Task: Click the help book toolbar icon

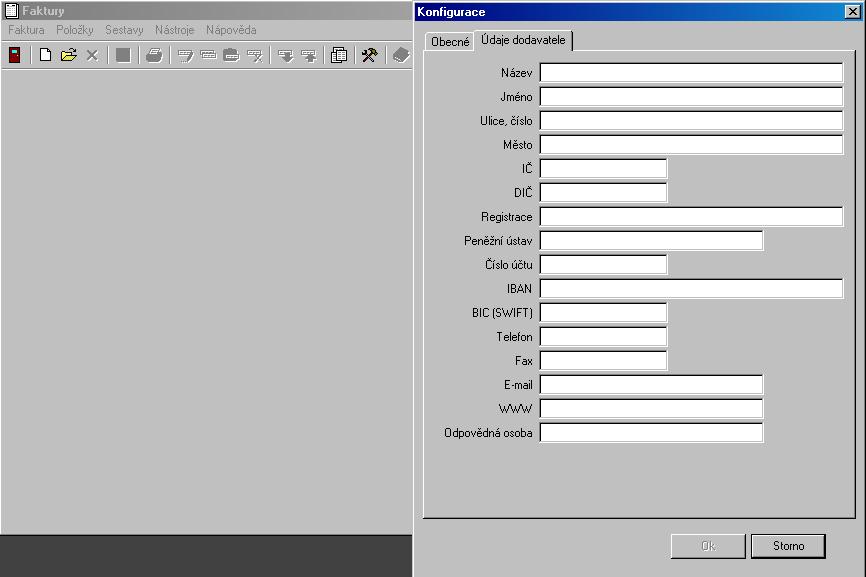Action: 401,55
